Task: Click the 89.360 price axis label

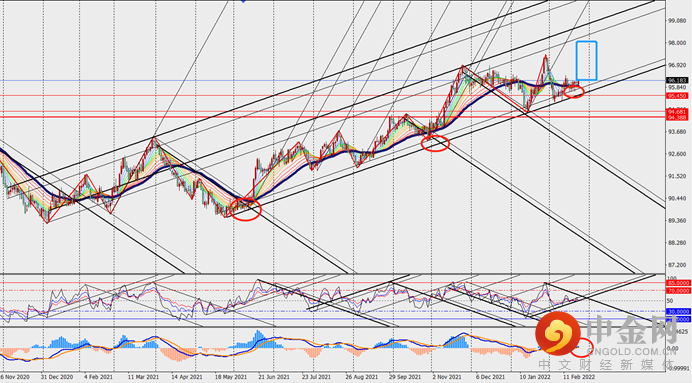Action: [676, 221]
